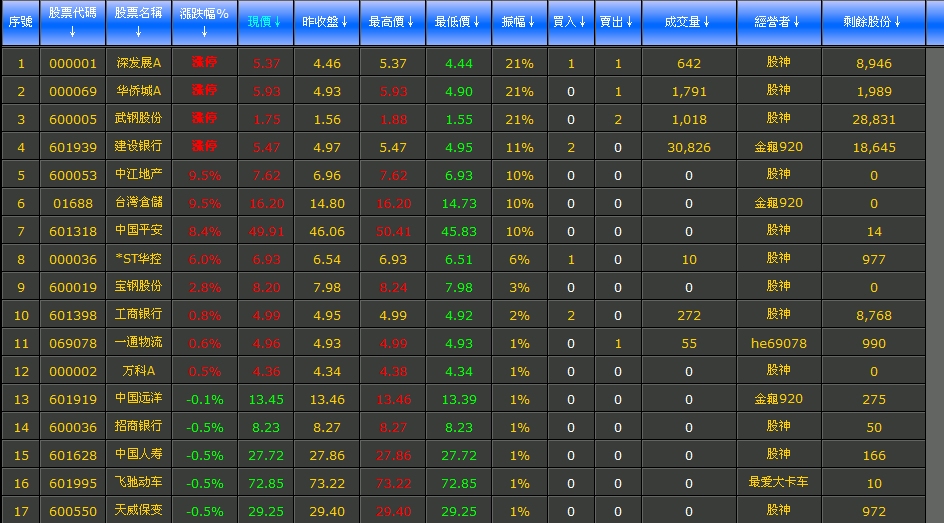
Task: Click 漲停 status for 深发展A
Action: point(204,62)
